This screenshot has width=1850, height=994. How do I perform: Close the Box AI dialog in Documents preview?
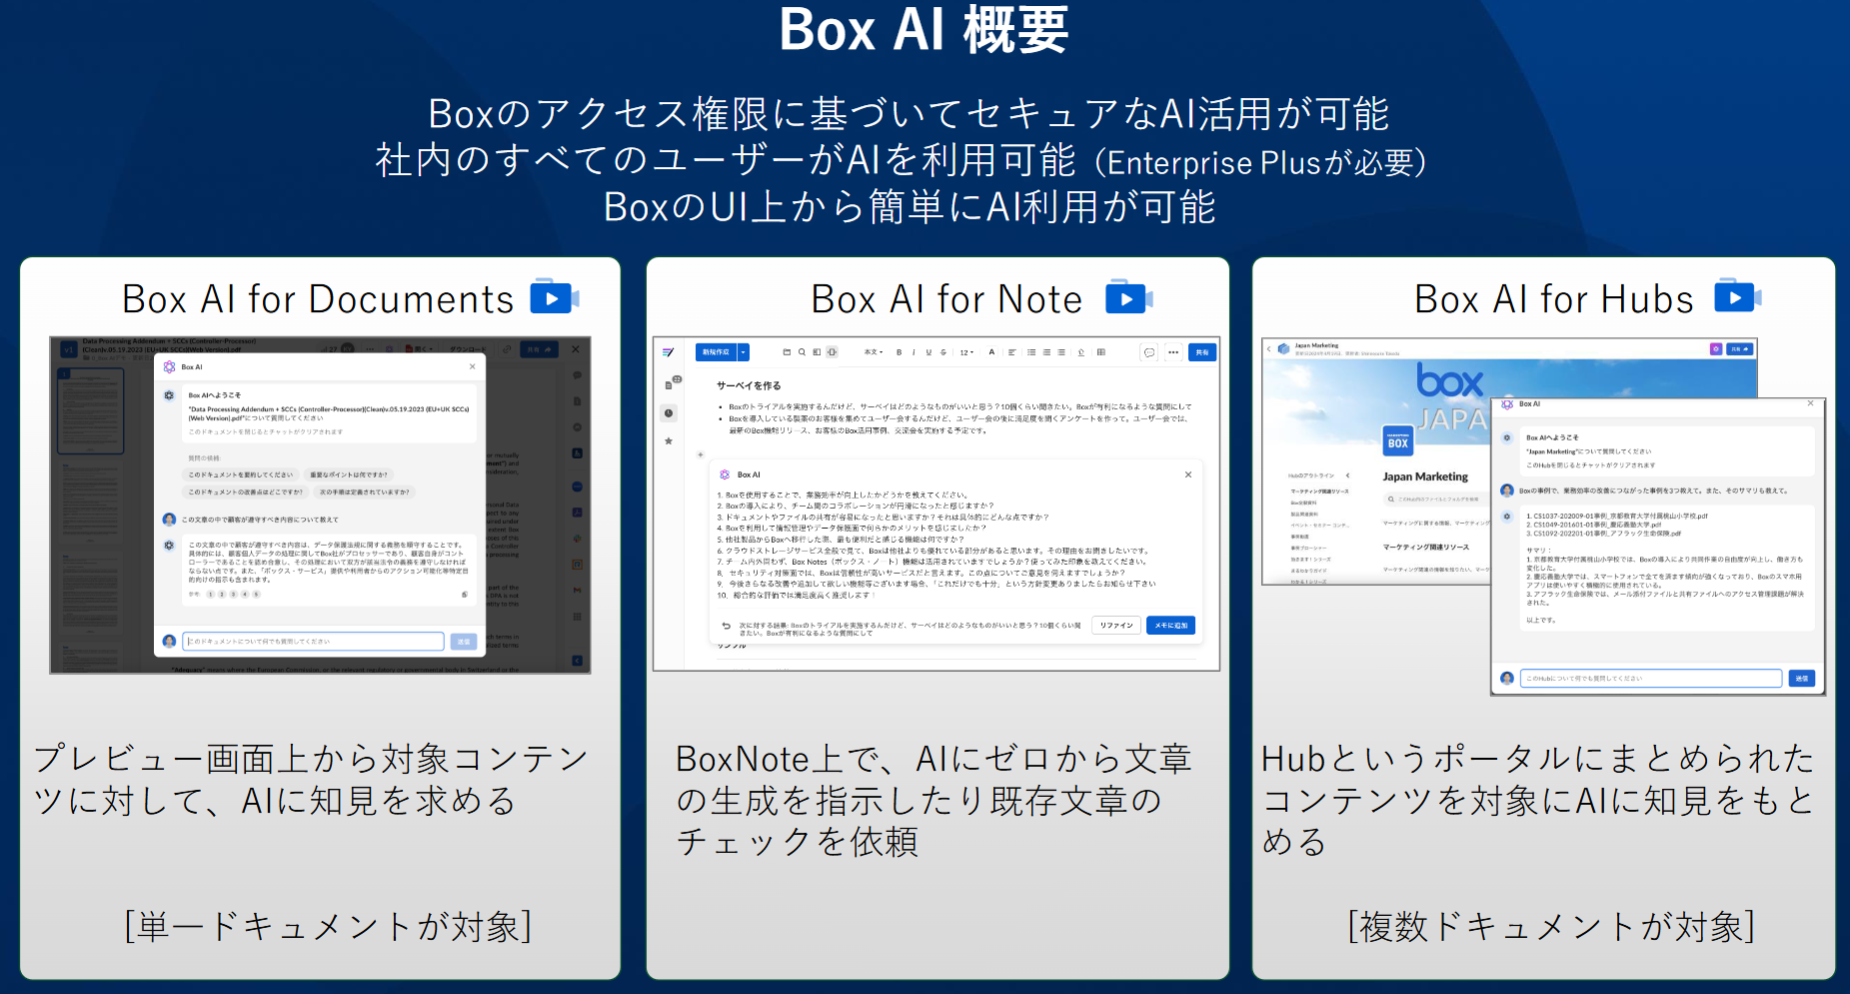pyautogui.click(x=472, y=367)
